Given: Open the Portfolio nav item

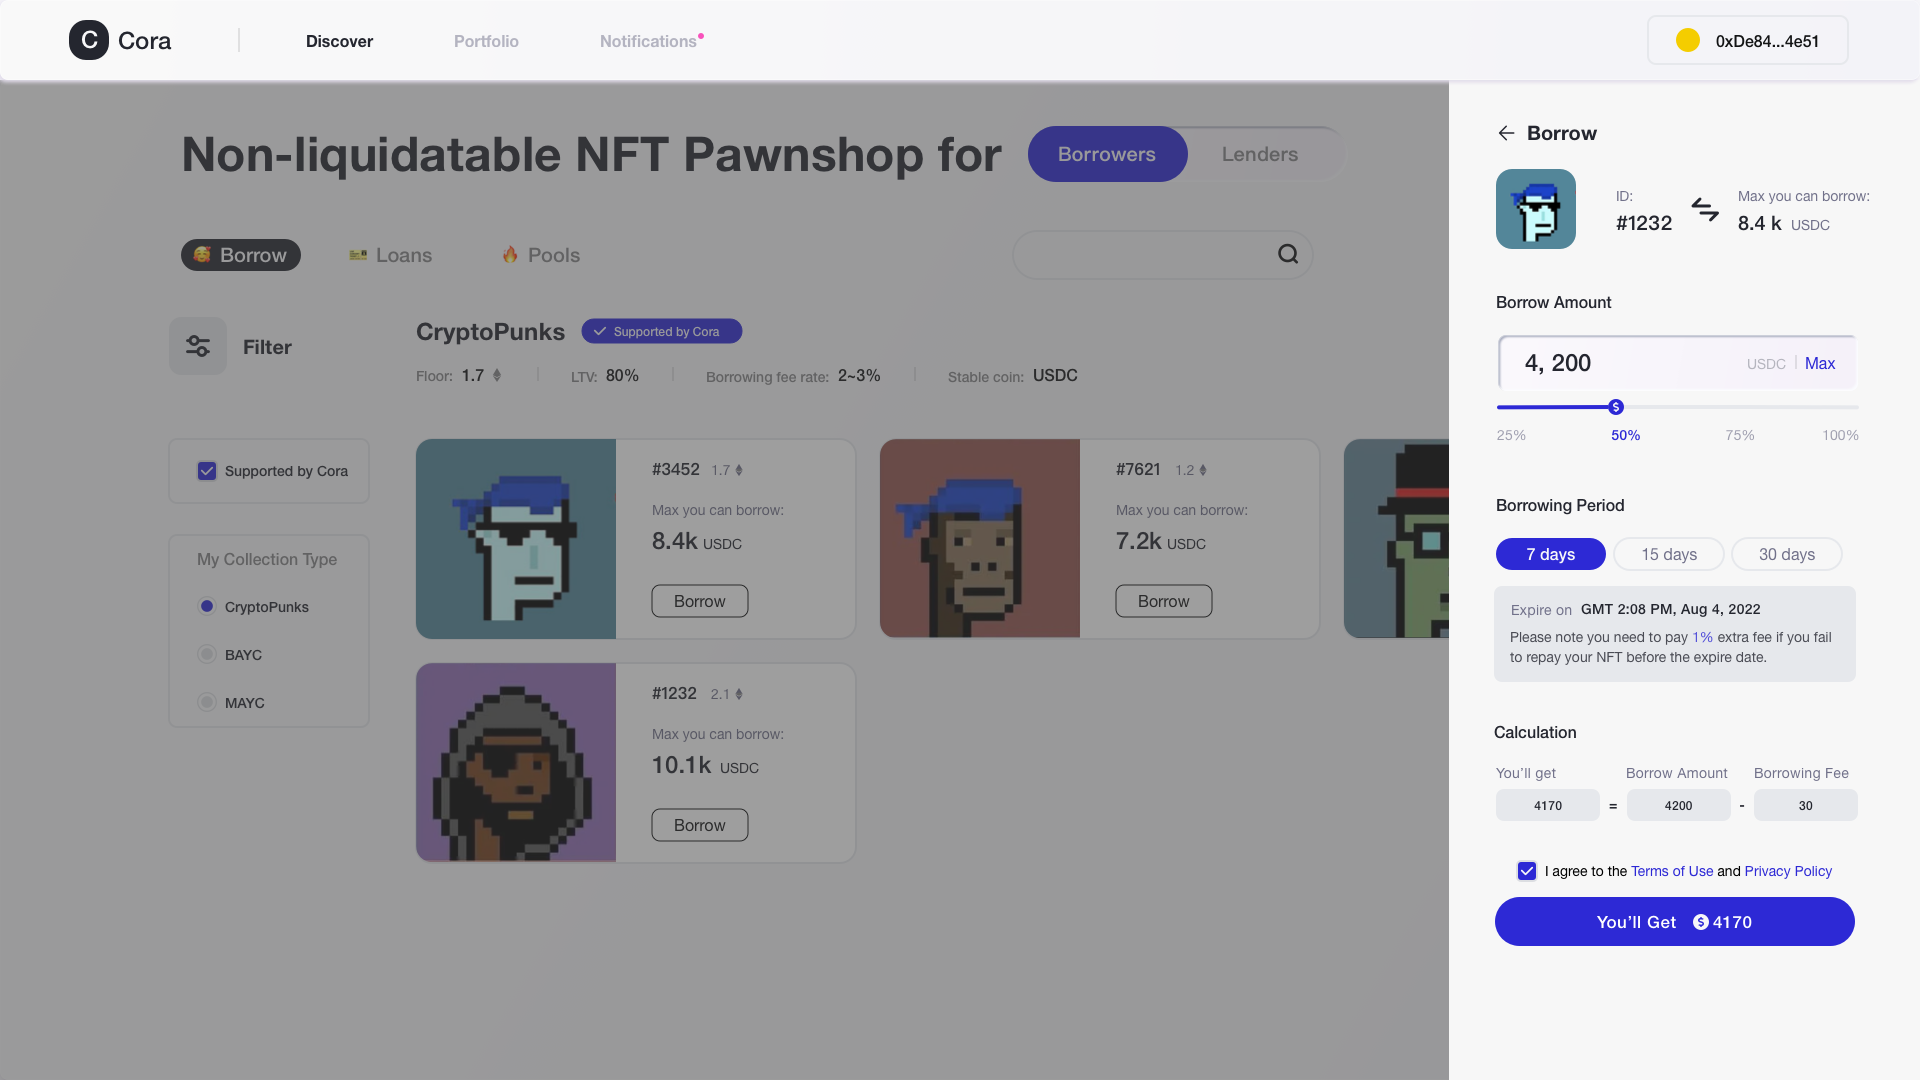Looking at the screenshot, I should [x=486, y=41].
